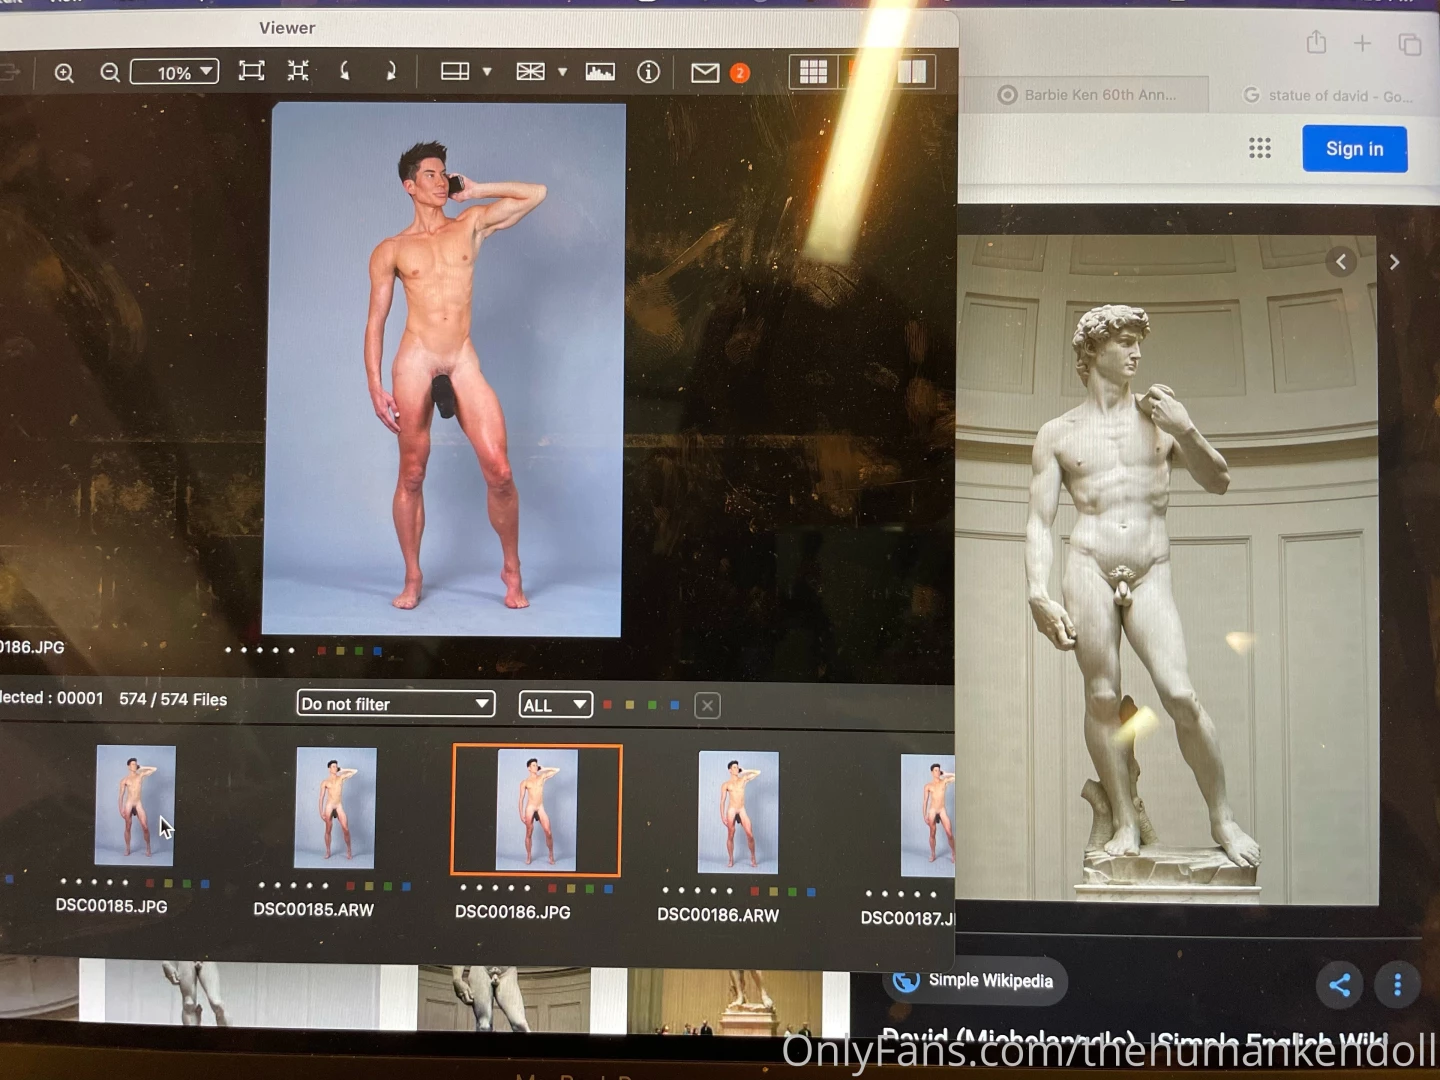
Task: Show browser tab overview
Action: 1410,44
